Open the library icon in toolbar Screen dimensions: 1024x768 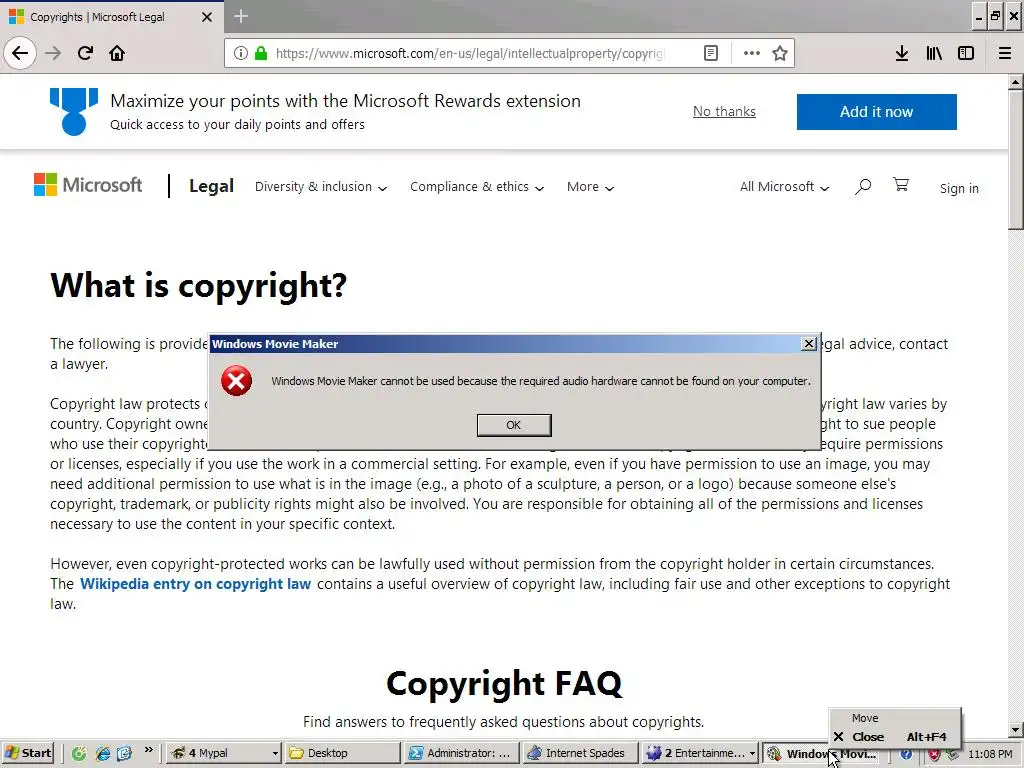[x=934, y=53]
